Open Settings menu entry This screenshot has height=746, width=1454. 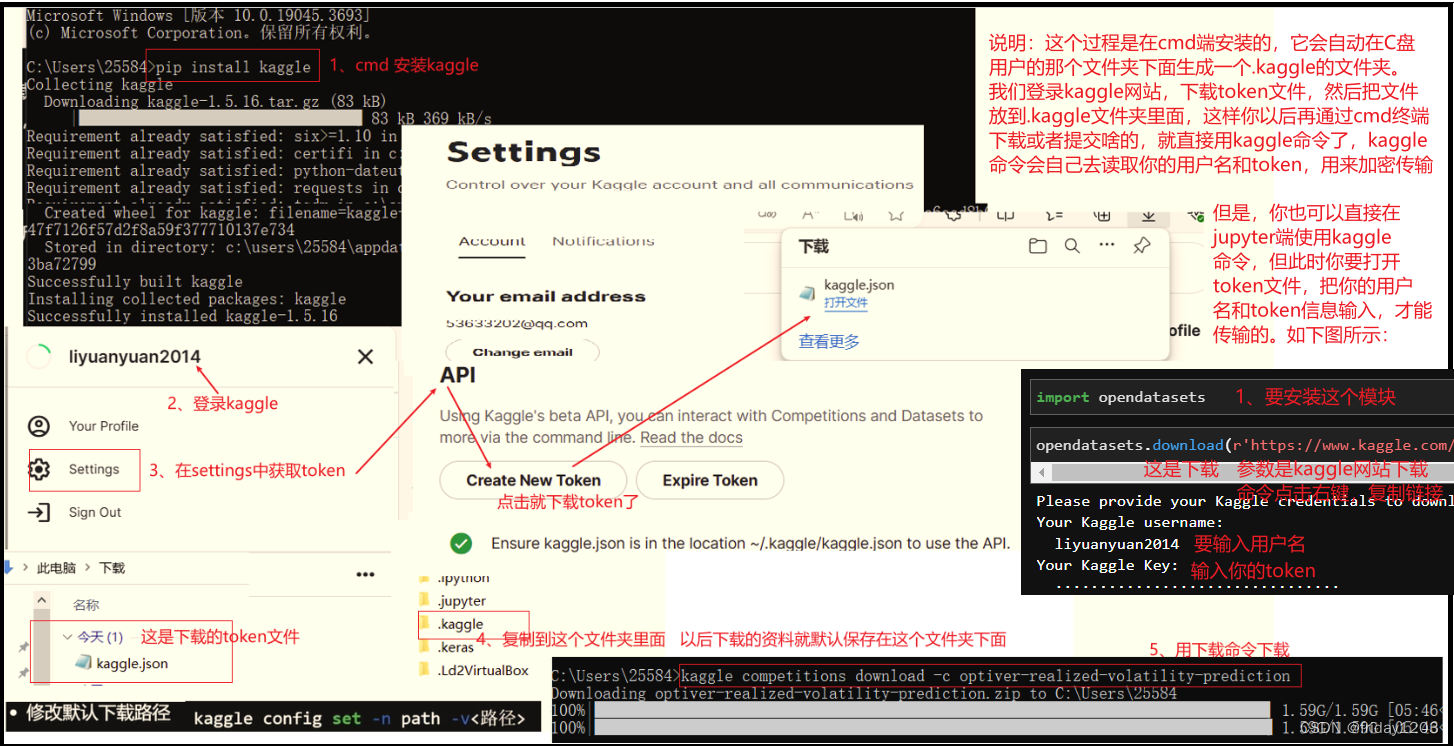click(x=94, y=469)
